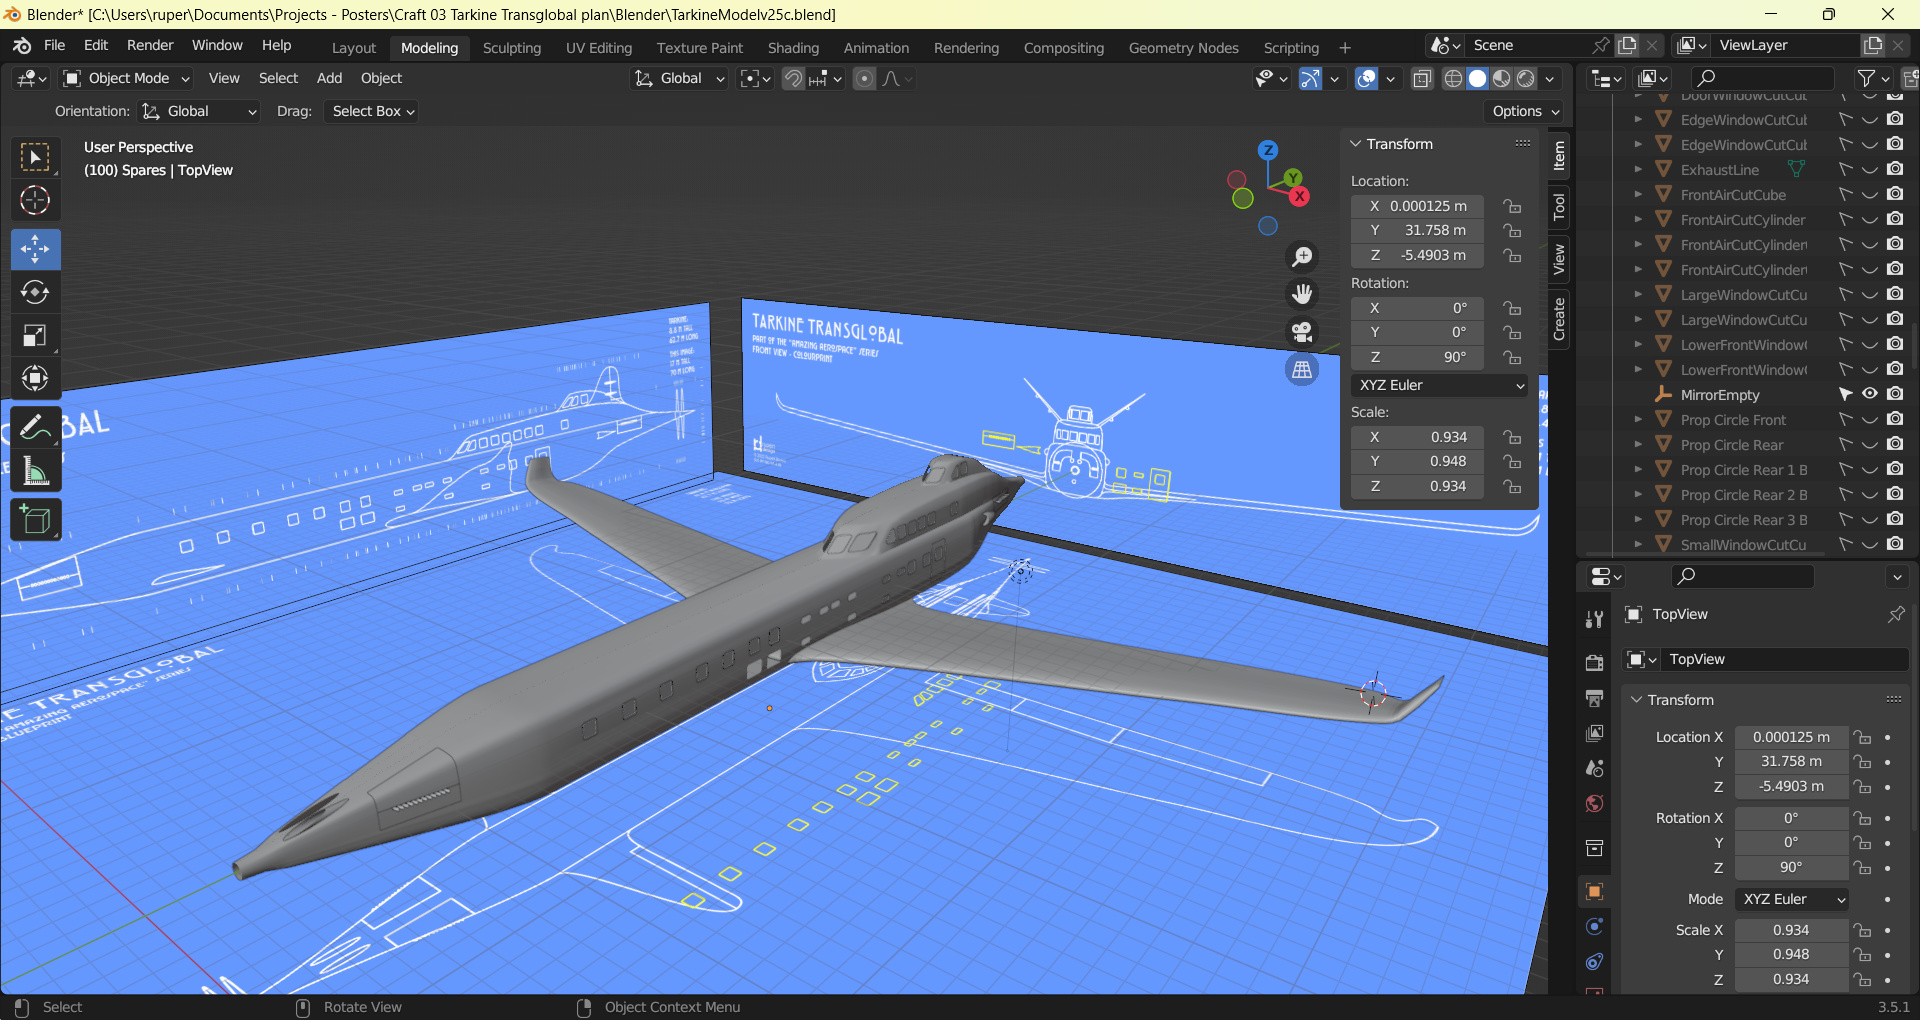This screenshot has width=1920, height=1020.
Task: Open viewport shading options dropdown arrow
Action: tap(1549, 79)
